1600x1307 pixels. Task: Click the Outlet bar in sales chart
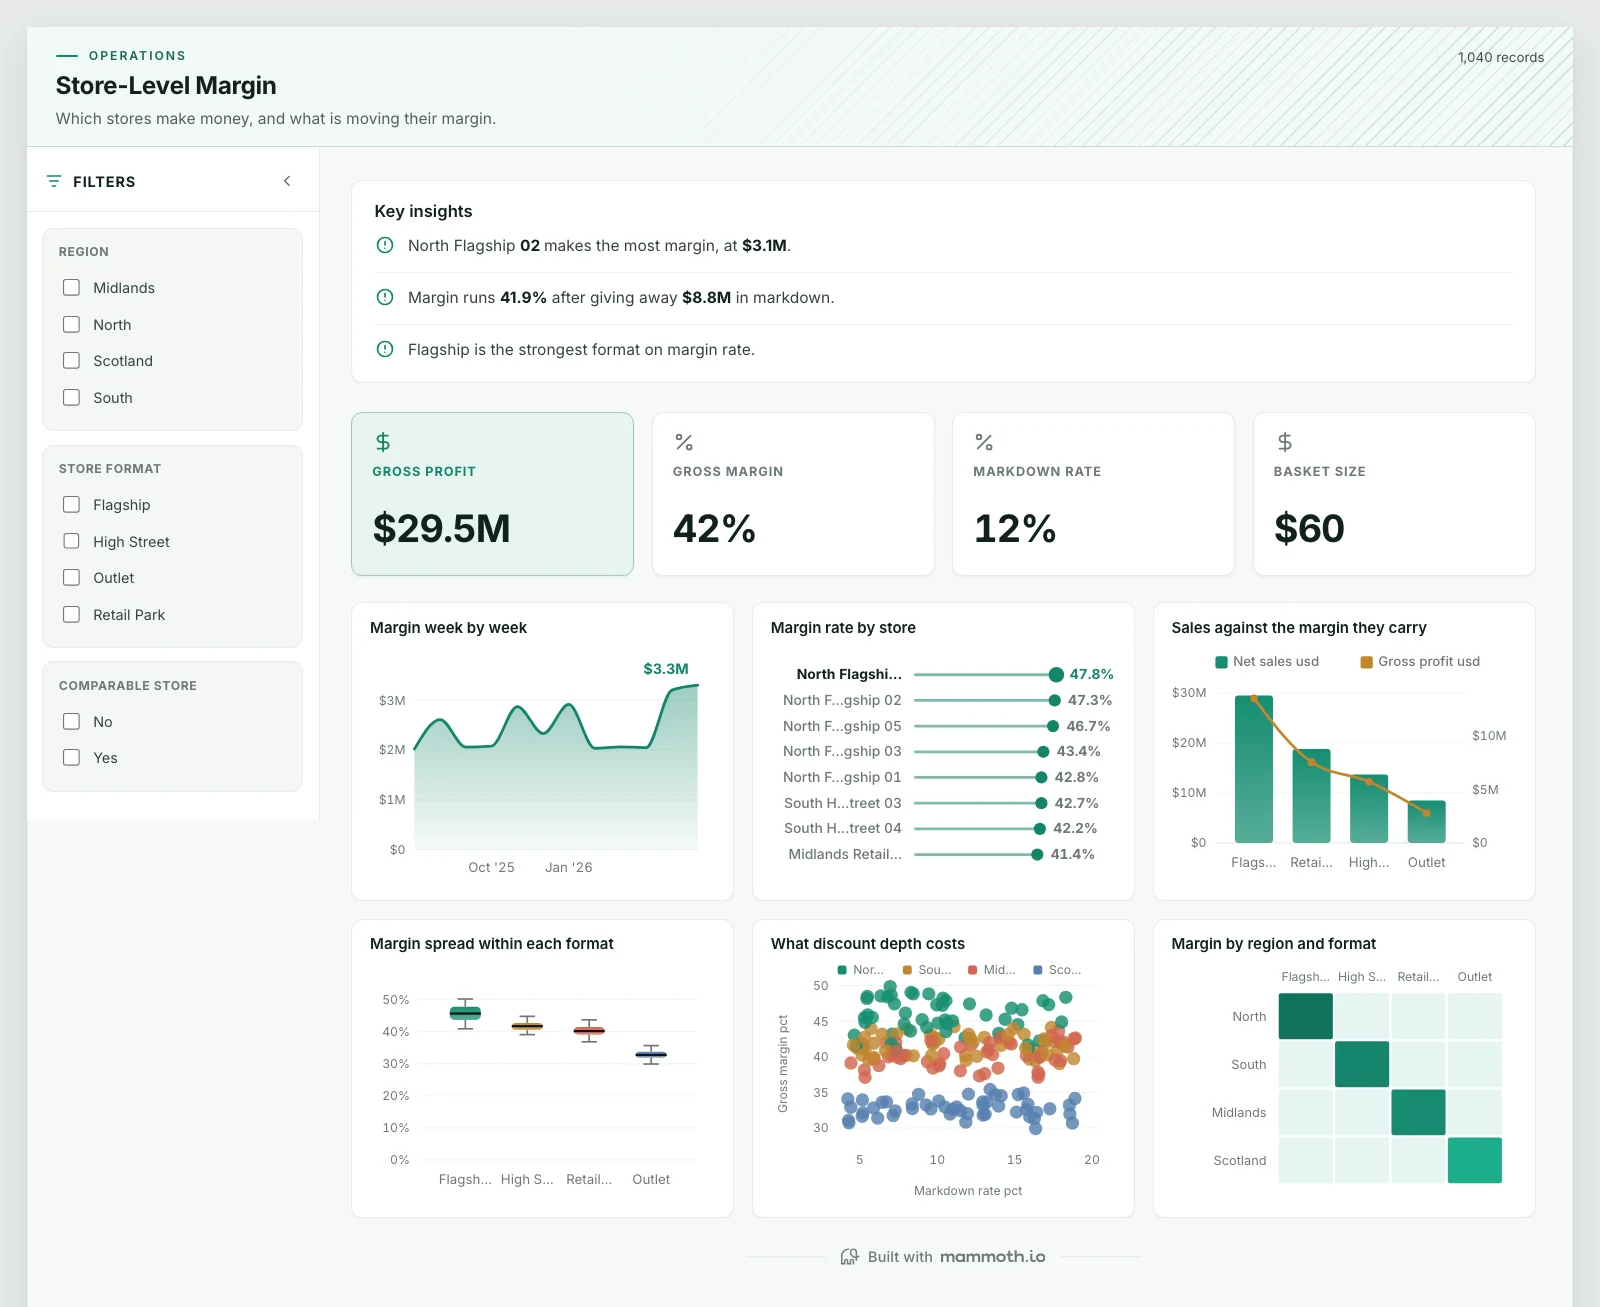(1427, 821)
